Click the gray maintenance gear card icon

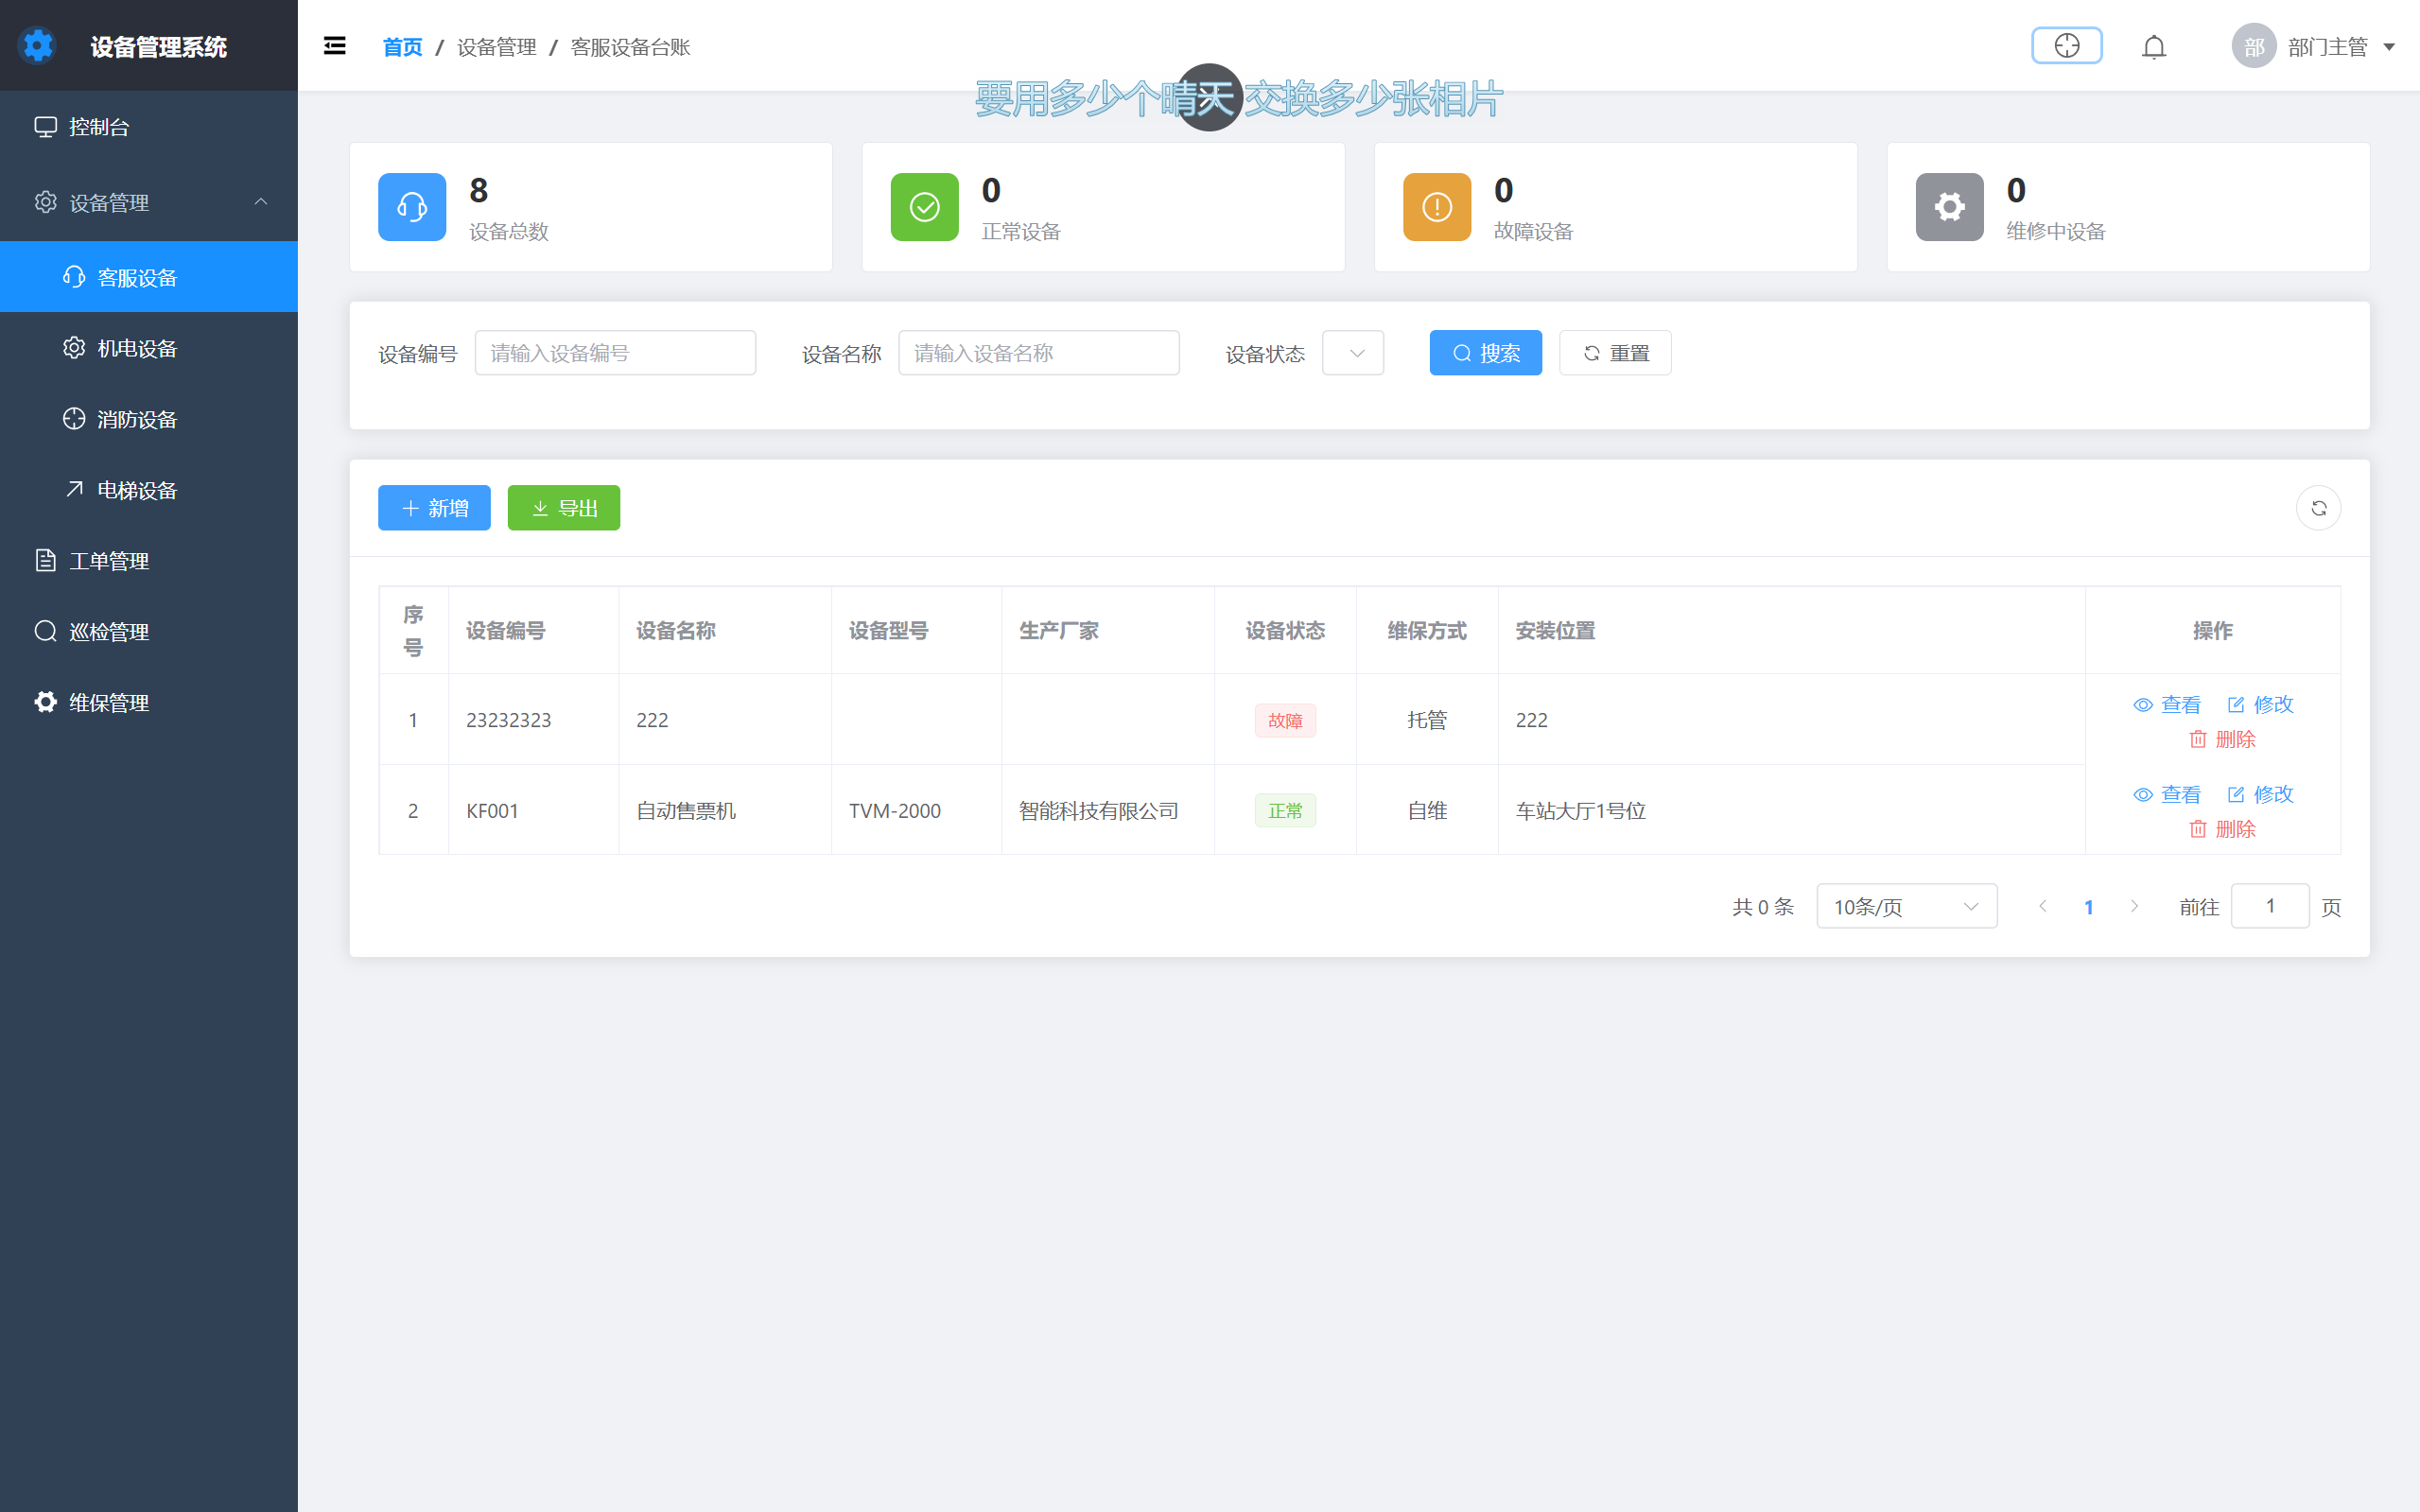pyautogui.click(x=1949, y=207)
